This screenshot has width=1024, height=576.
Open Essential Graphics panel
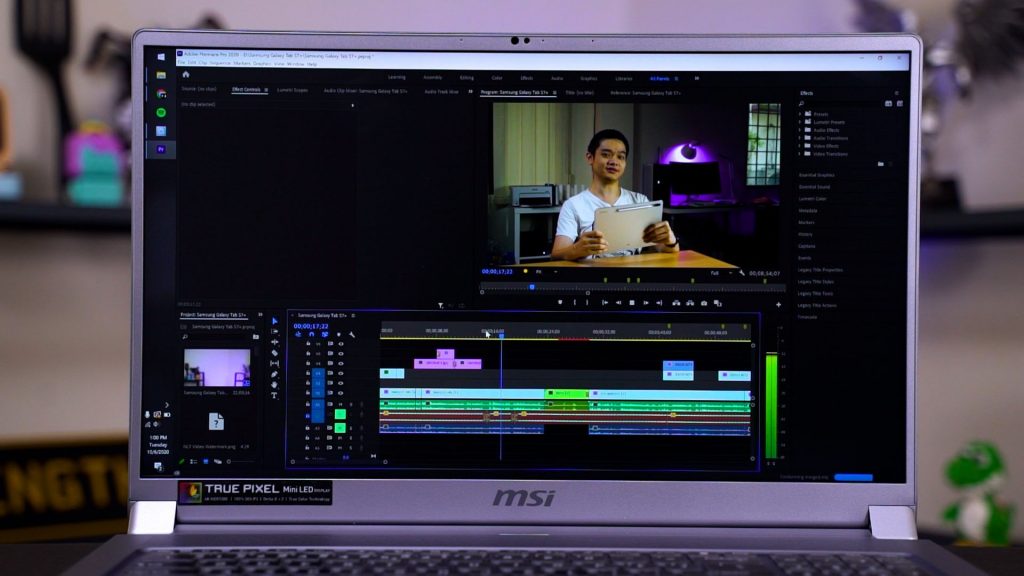(x=816, y=175)
